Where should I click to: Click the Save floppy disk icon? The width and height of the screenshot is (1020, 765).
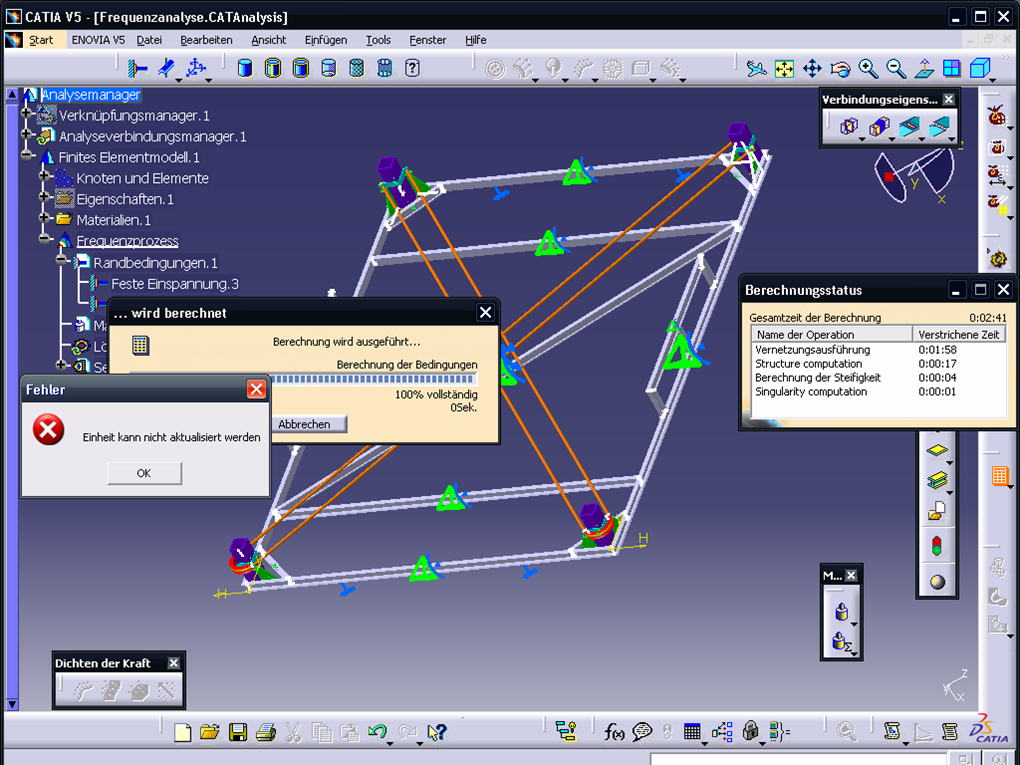point(237,732)
